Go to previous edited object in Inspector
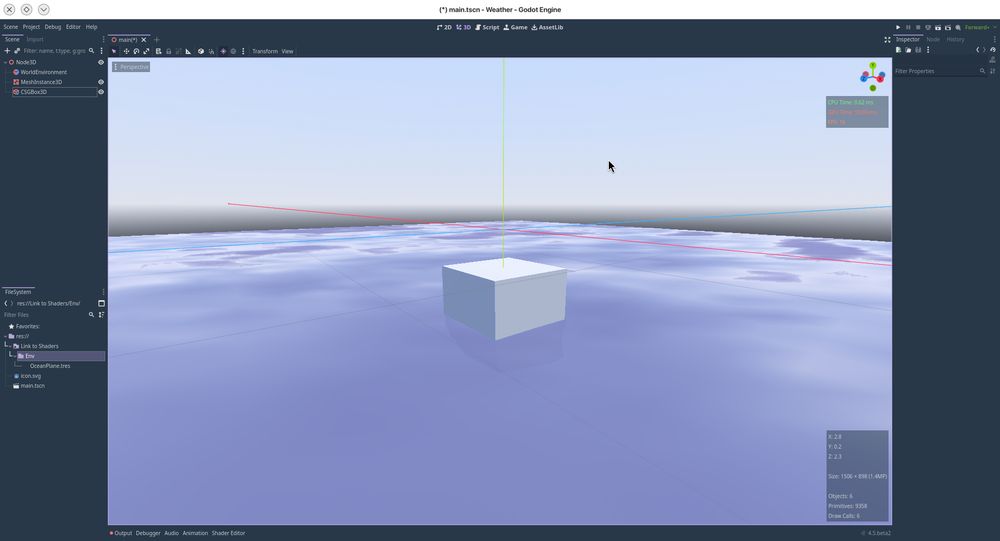Viewport: 1000px width, 541px height. [x=978, y=50]
